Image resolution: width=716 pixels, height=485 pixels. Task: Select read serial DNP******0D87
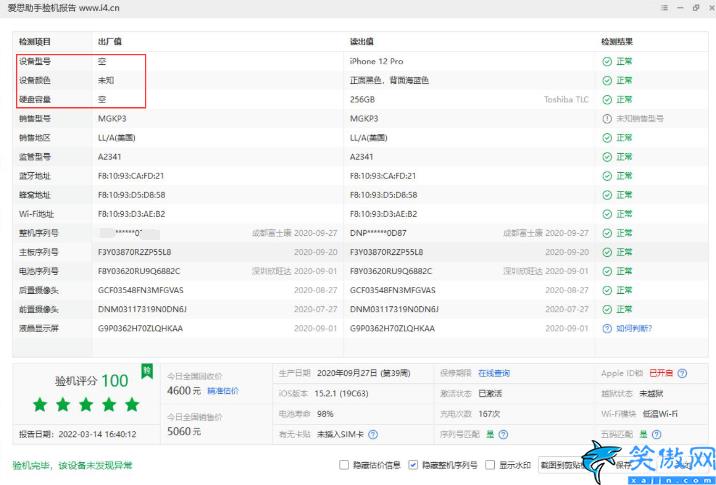[378, 233]
